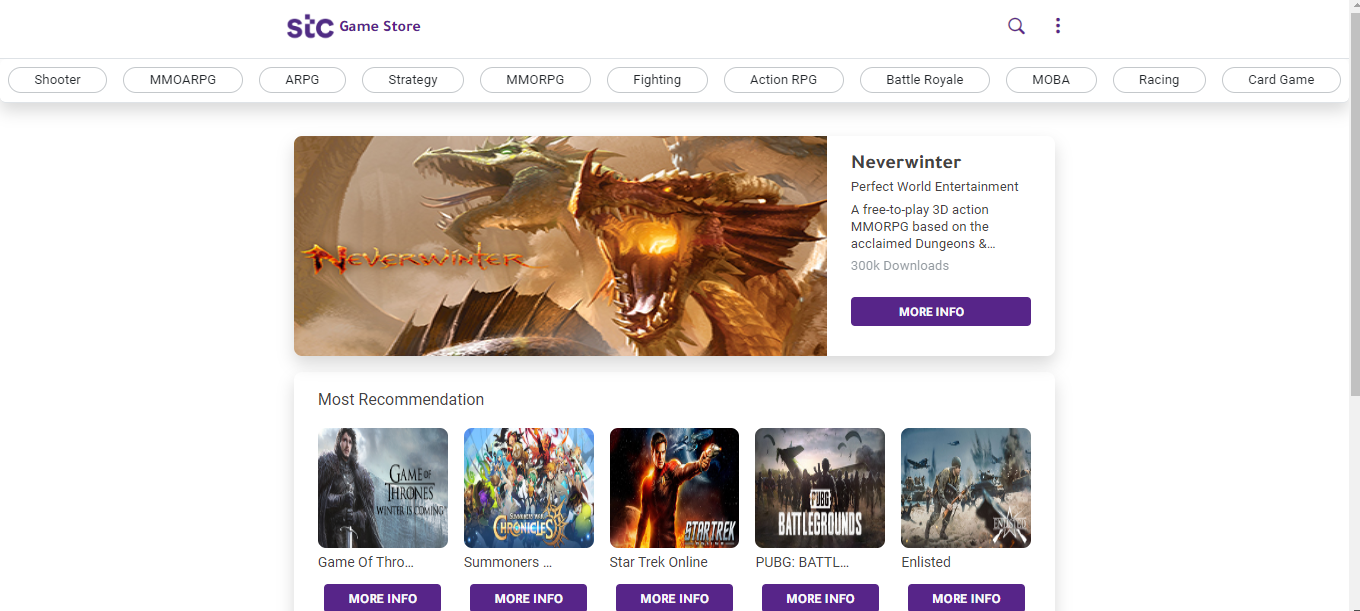Filter games by Shooter category
The width and height of the screenshot is (1360, 611).
pyautogui.click(x=57, y=79)
